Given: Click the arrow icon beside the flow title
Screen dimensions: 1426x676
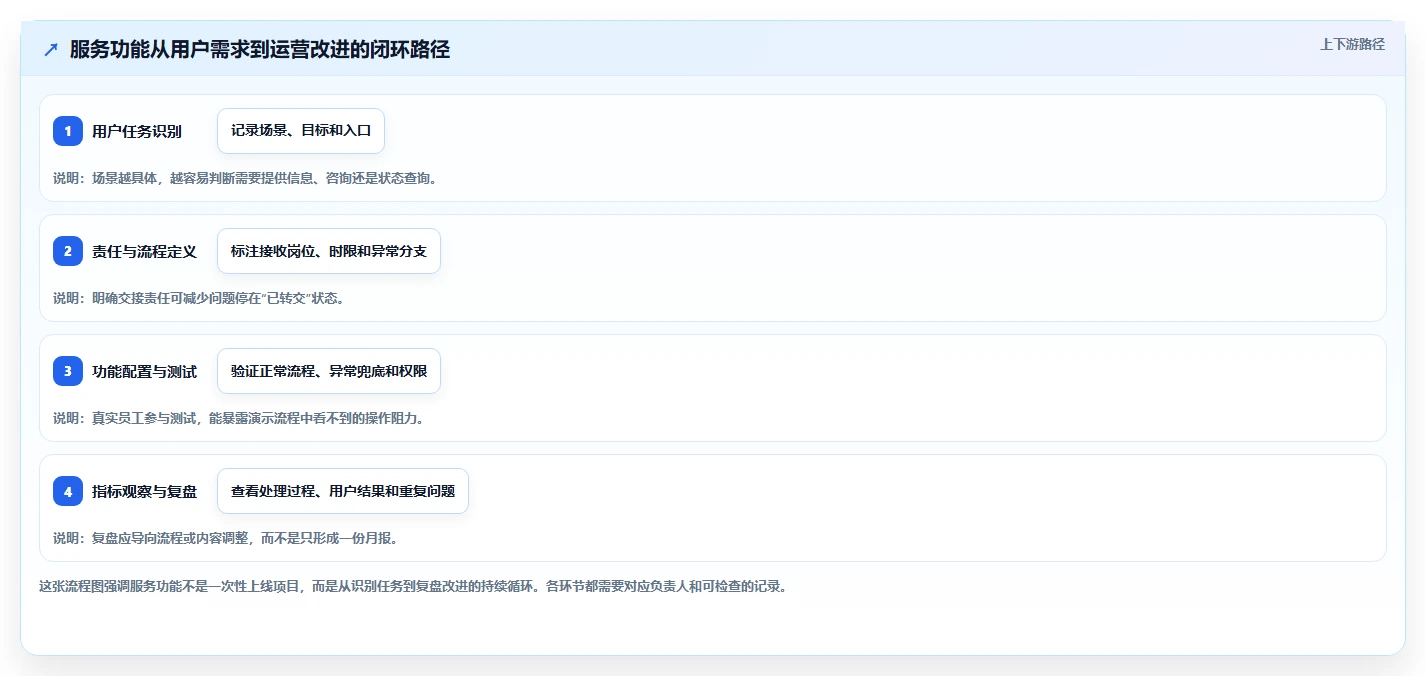Looking at the screenshot, I should tap(51, 49).
